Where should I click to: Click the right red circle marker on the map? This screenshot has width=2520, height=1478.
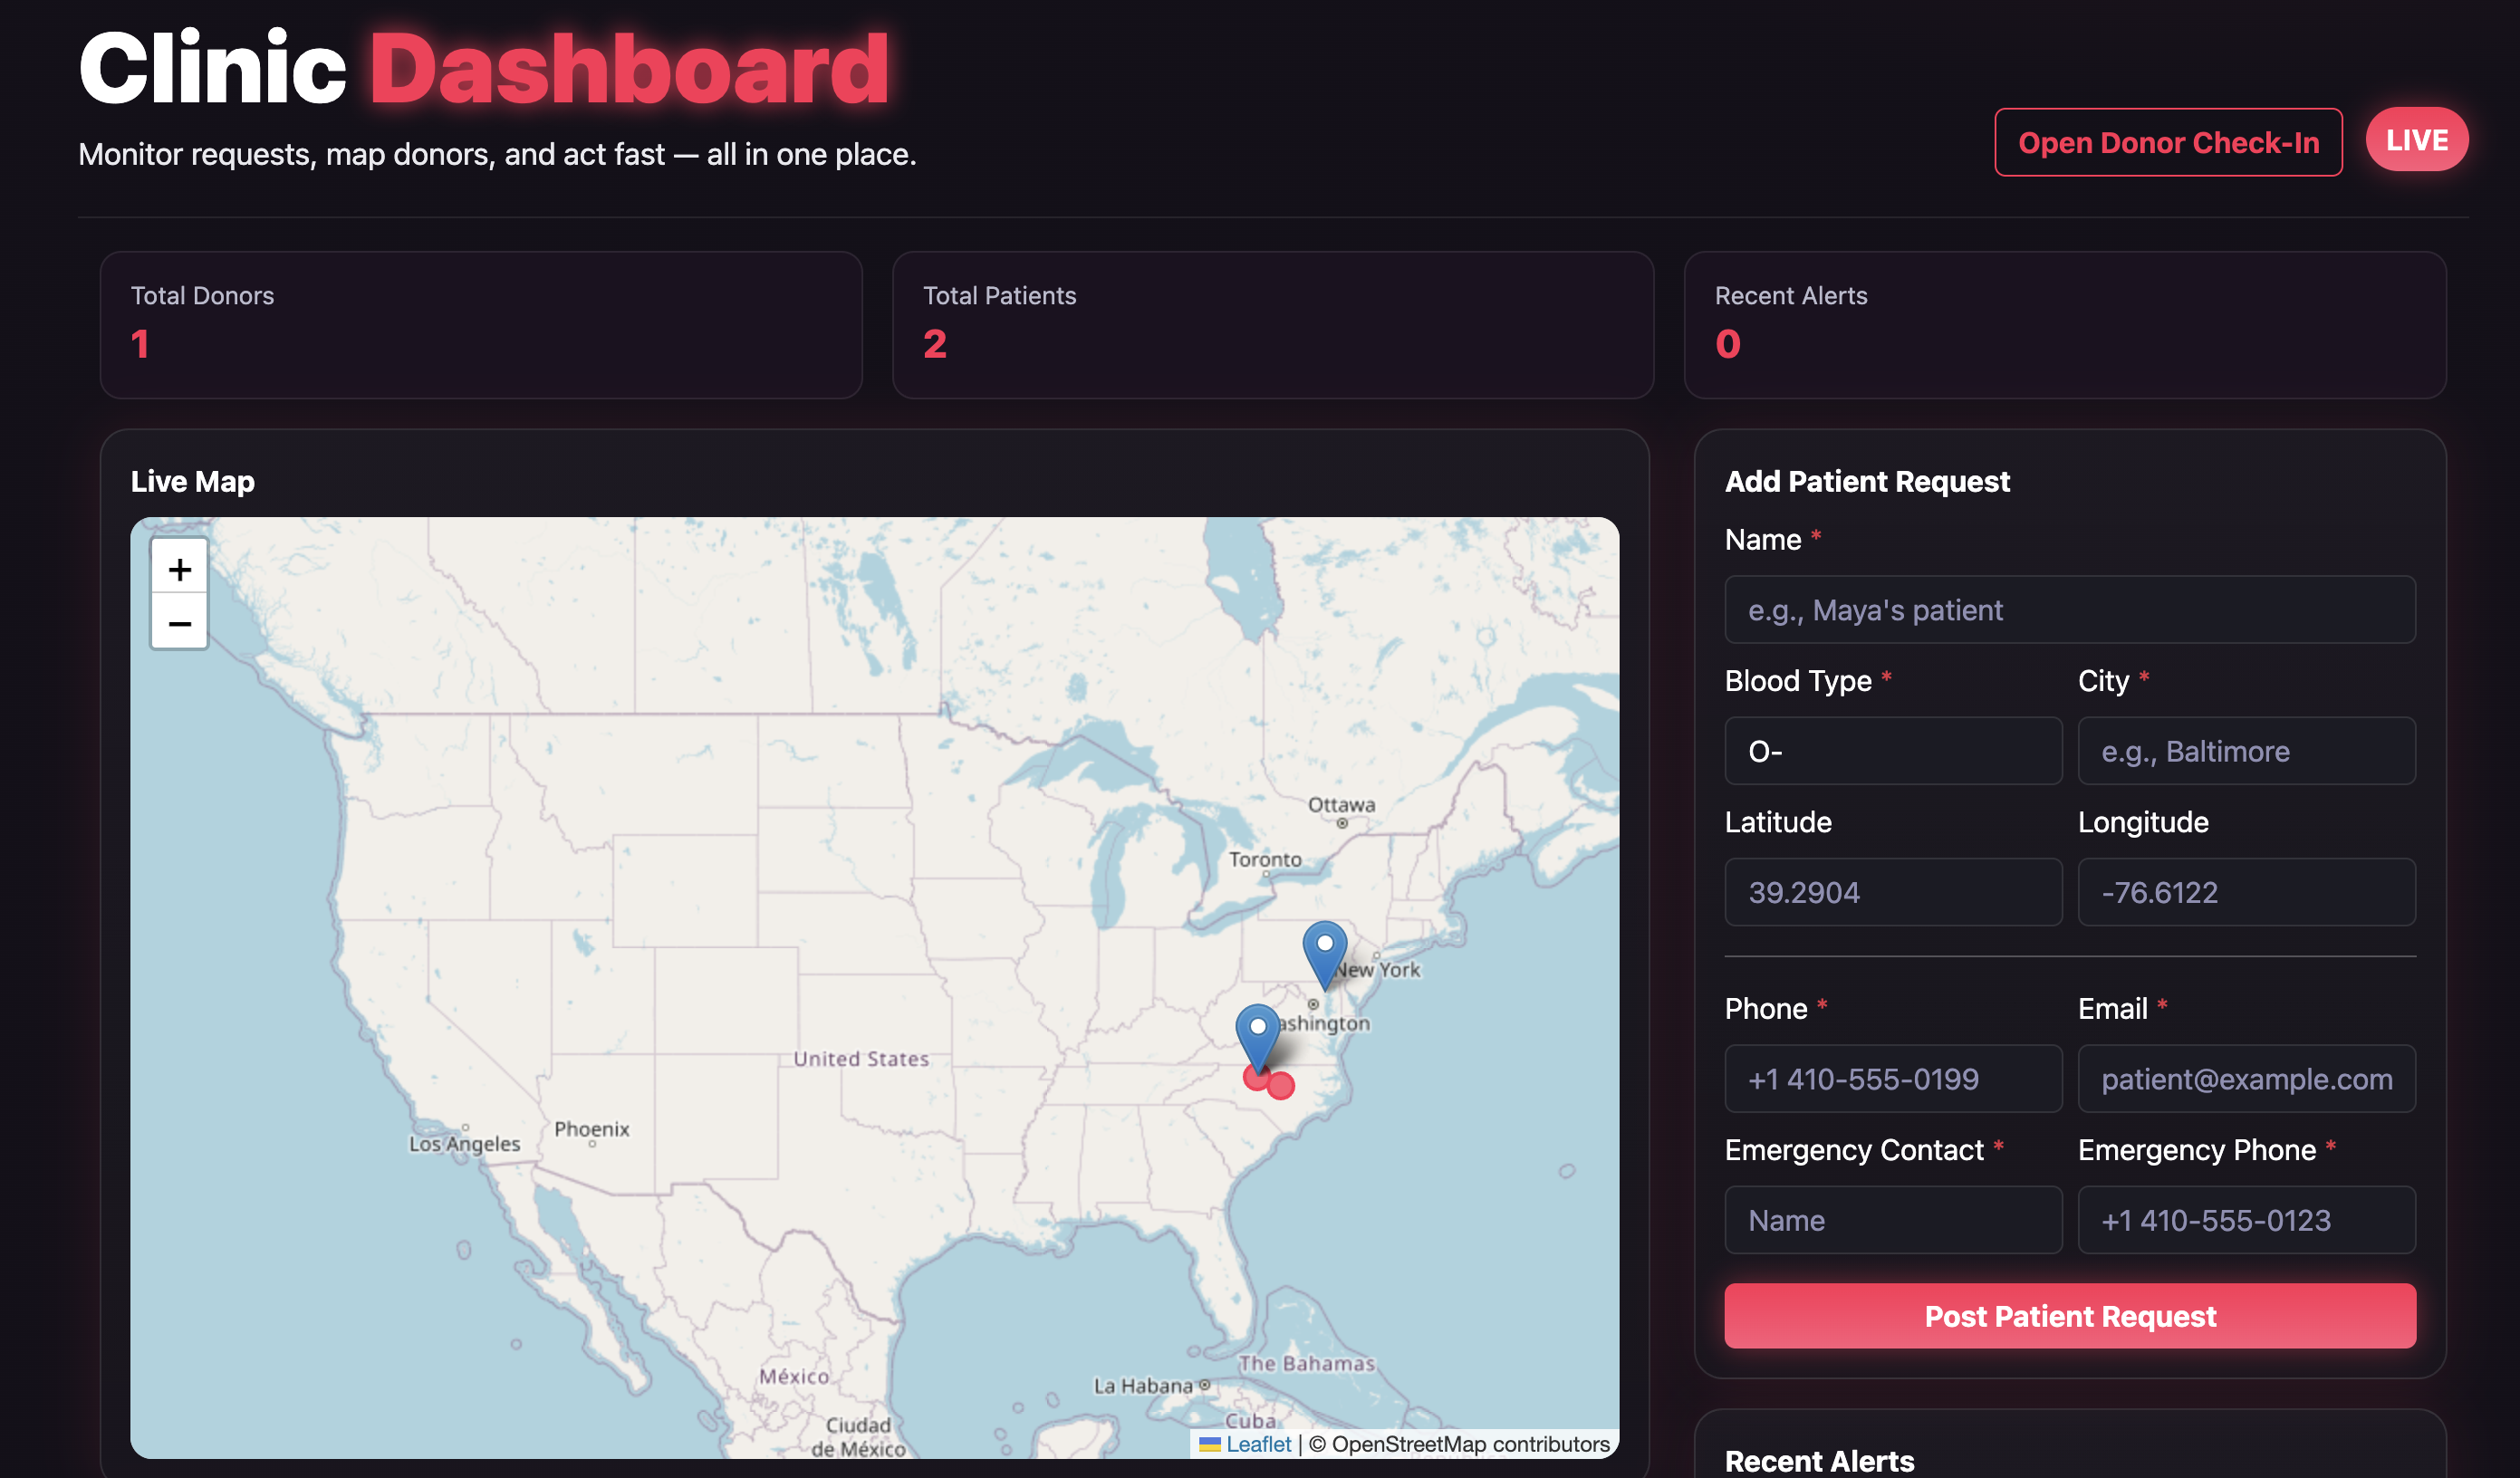[1281, 1086]
